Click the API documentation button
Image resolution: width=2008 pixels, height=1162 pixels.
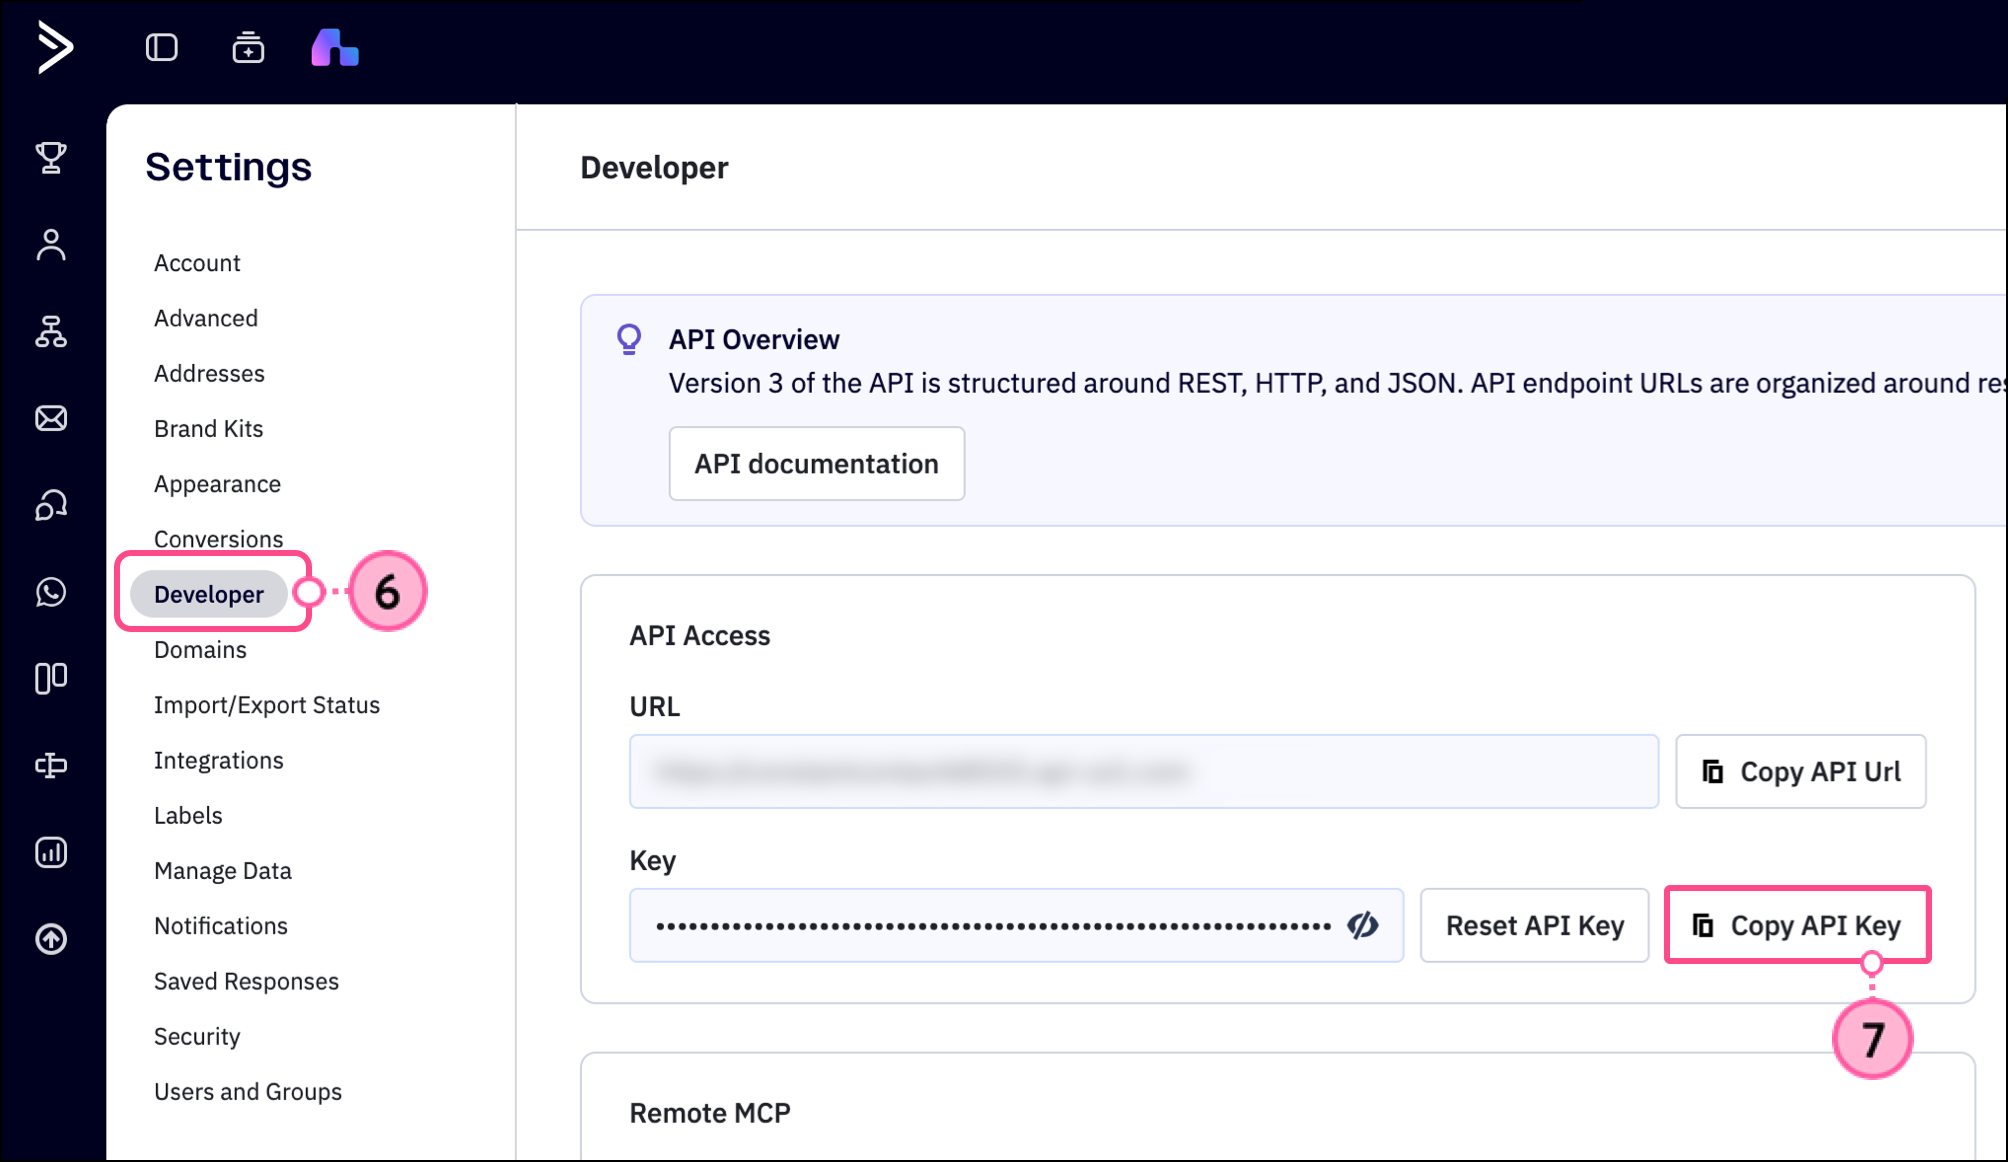tap(817, 464)
